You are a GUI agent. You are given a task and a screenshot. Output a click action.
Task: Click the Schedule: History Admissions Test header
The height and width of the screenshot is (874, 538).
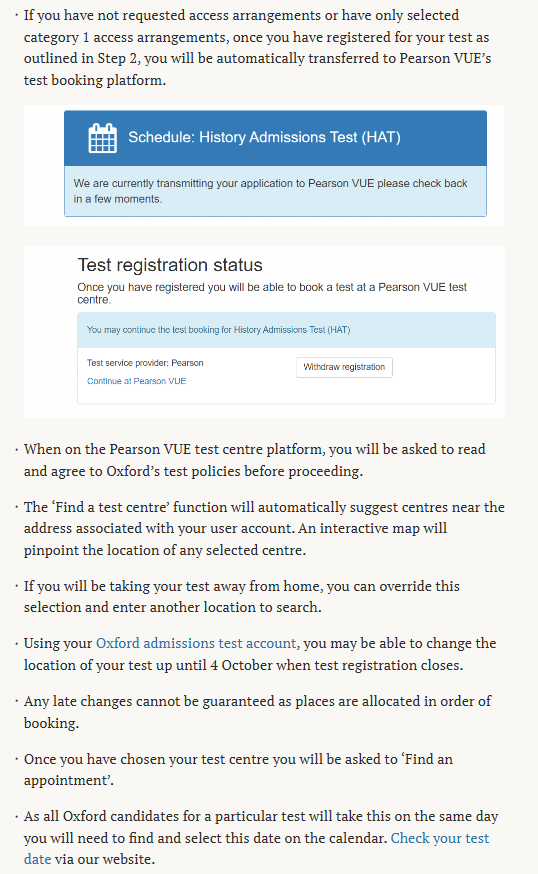275,138
